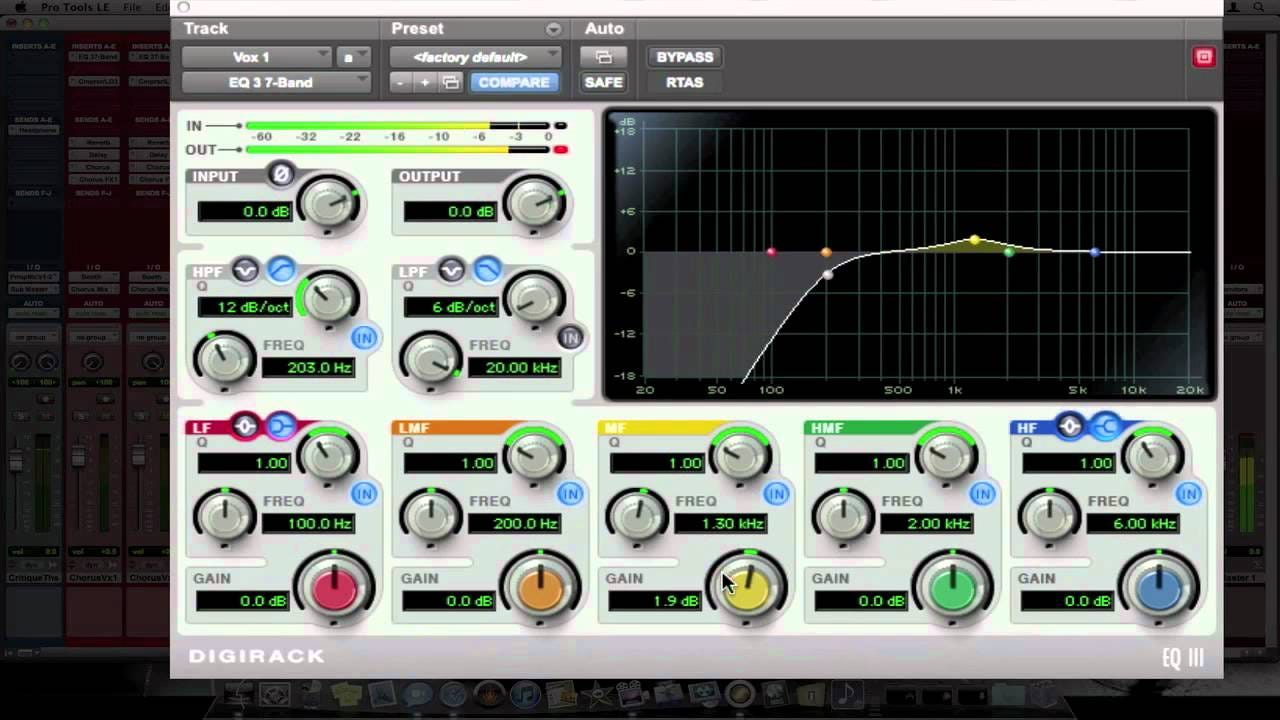
Task: Select the LPF notch filter type icon
Action: (x=451, y=270)
